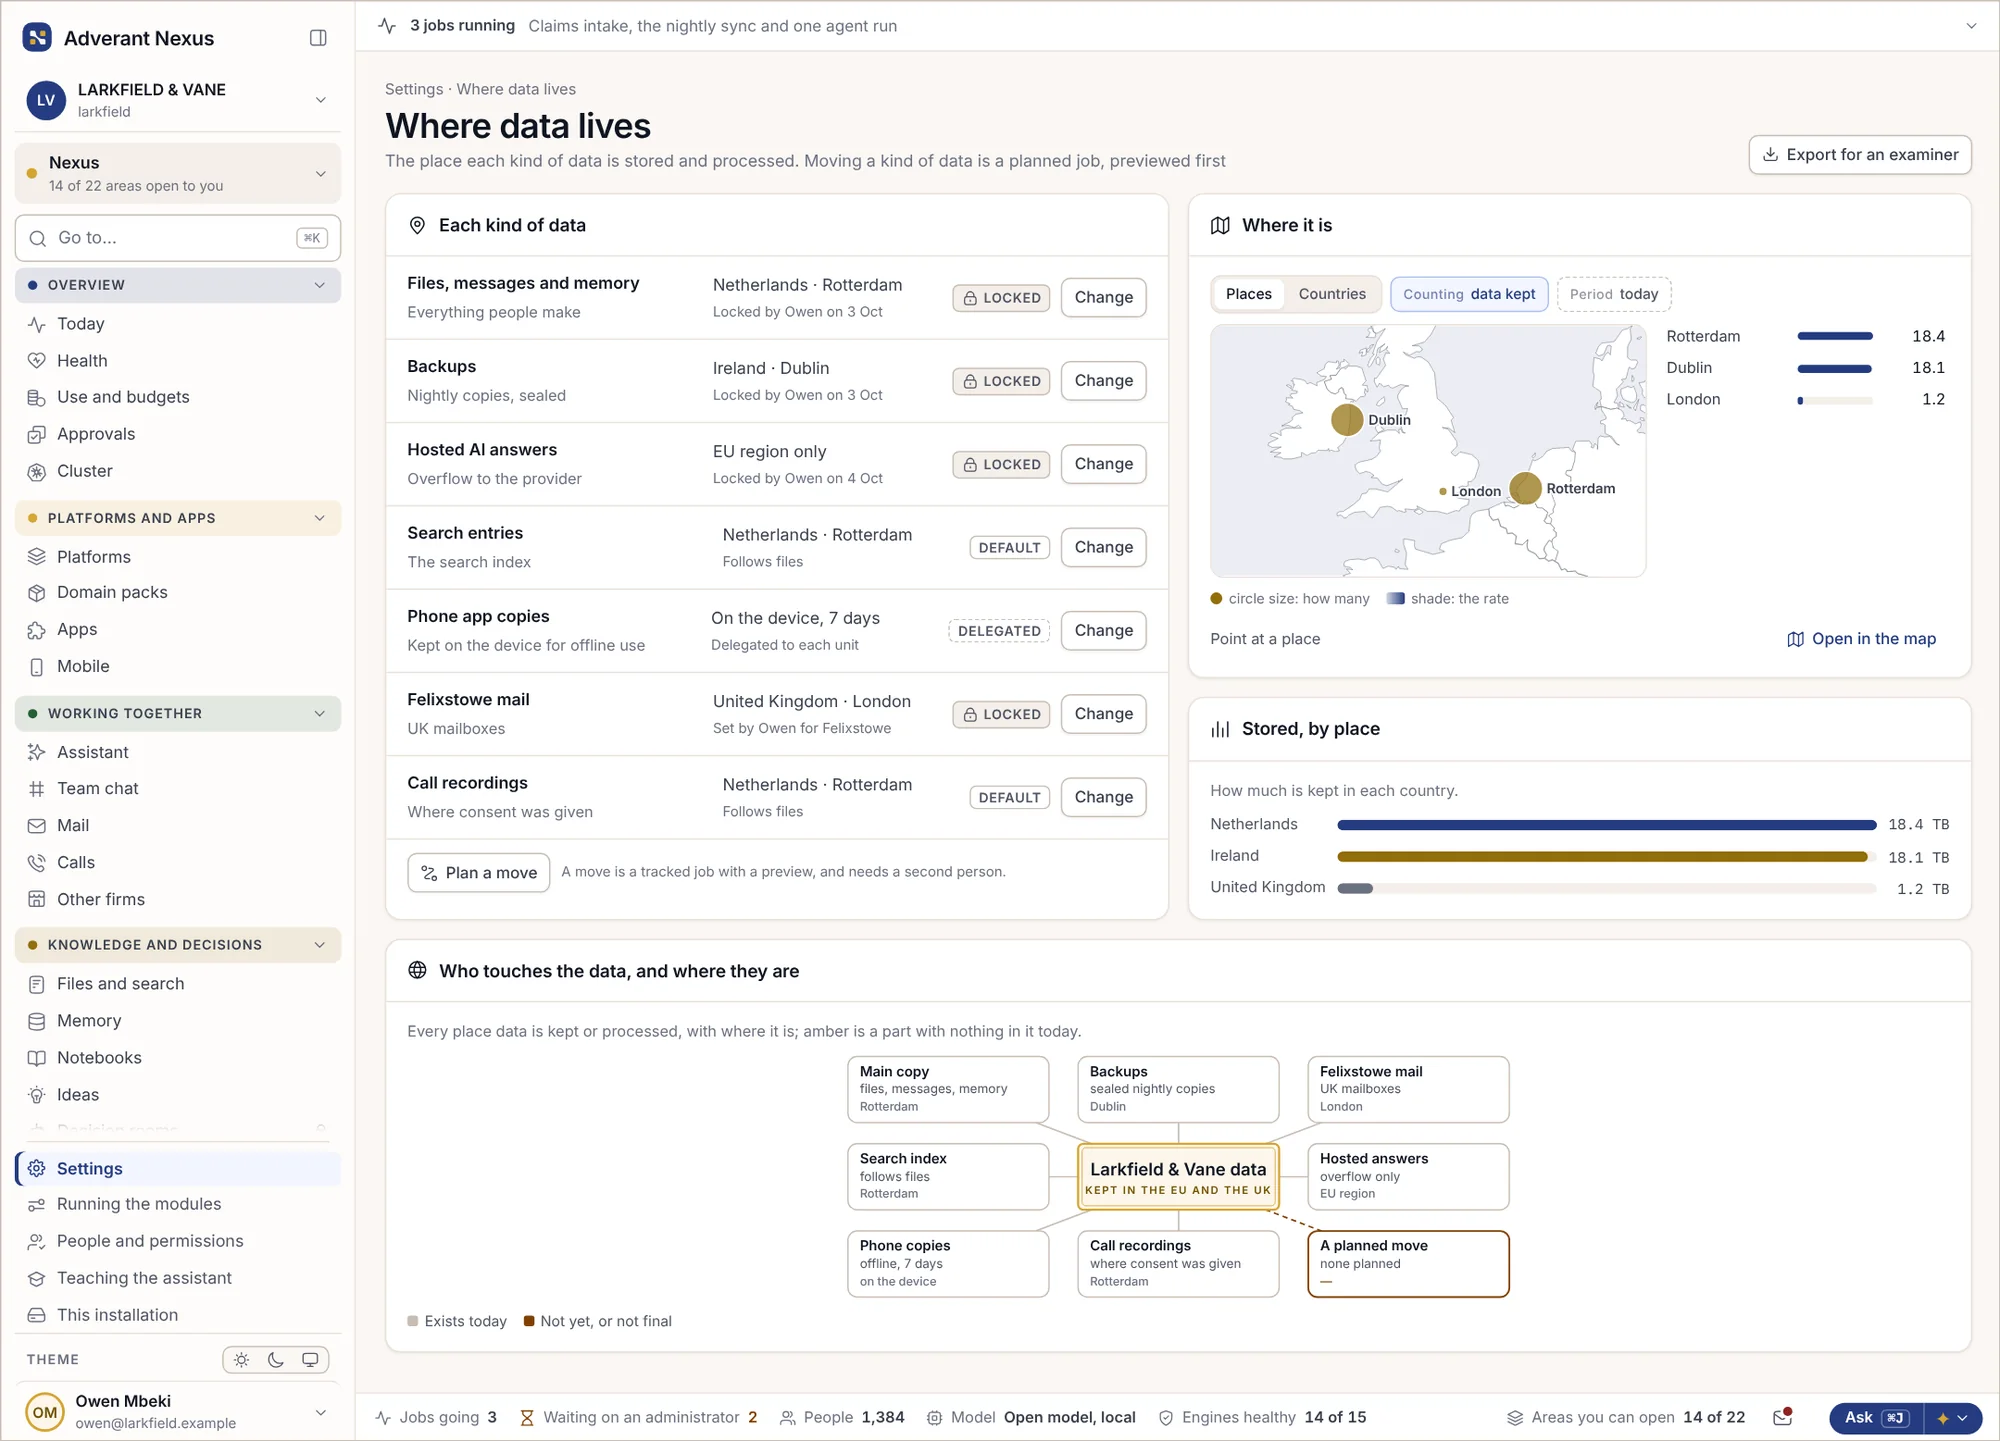Click the sparkle icon beside Ask
The width and height of the screenshot is (2000, 1441).
click(1942, 1418)
